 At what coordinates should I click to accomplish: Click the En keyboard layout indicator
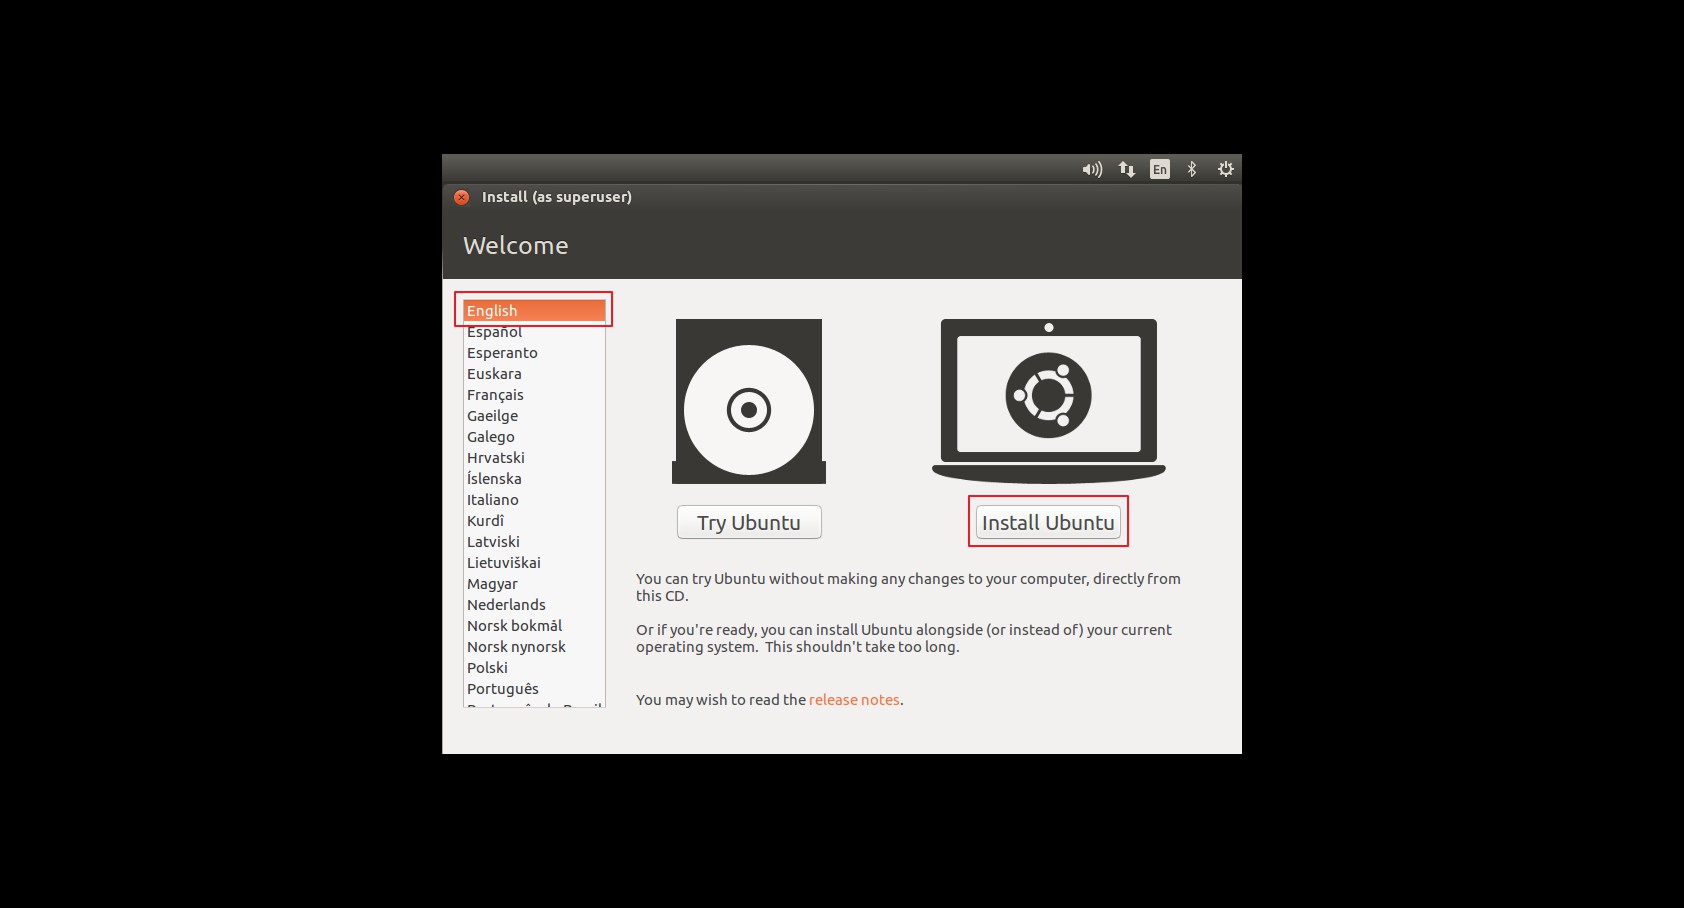tap(1159, 169)
